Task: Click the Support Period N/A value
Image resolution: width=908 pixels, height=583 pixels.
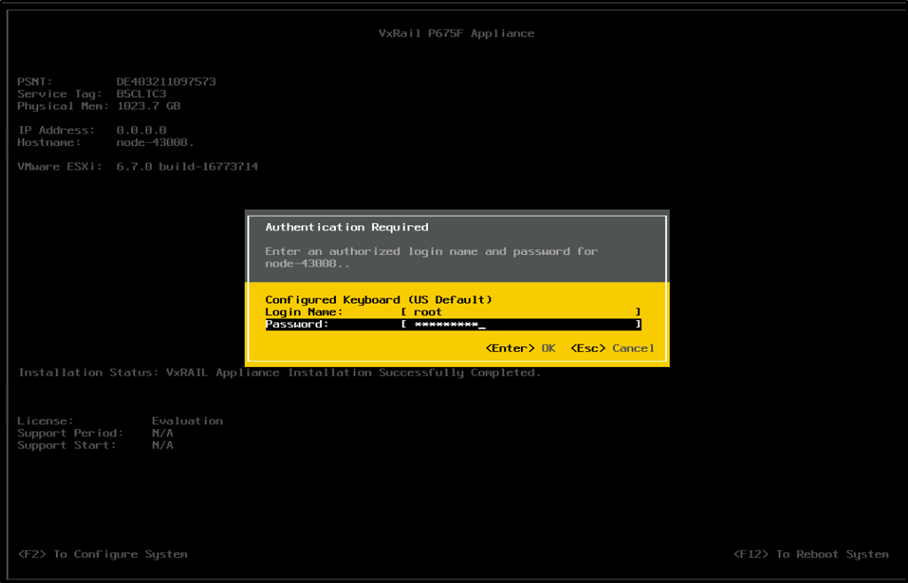Action: [x=163, y=433]
